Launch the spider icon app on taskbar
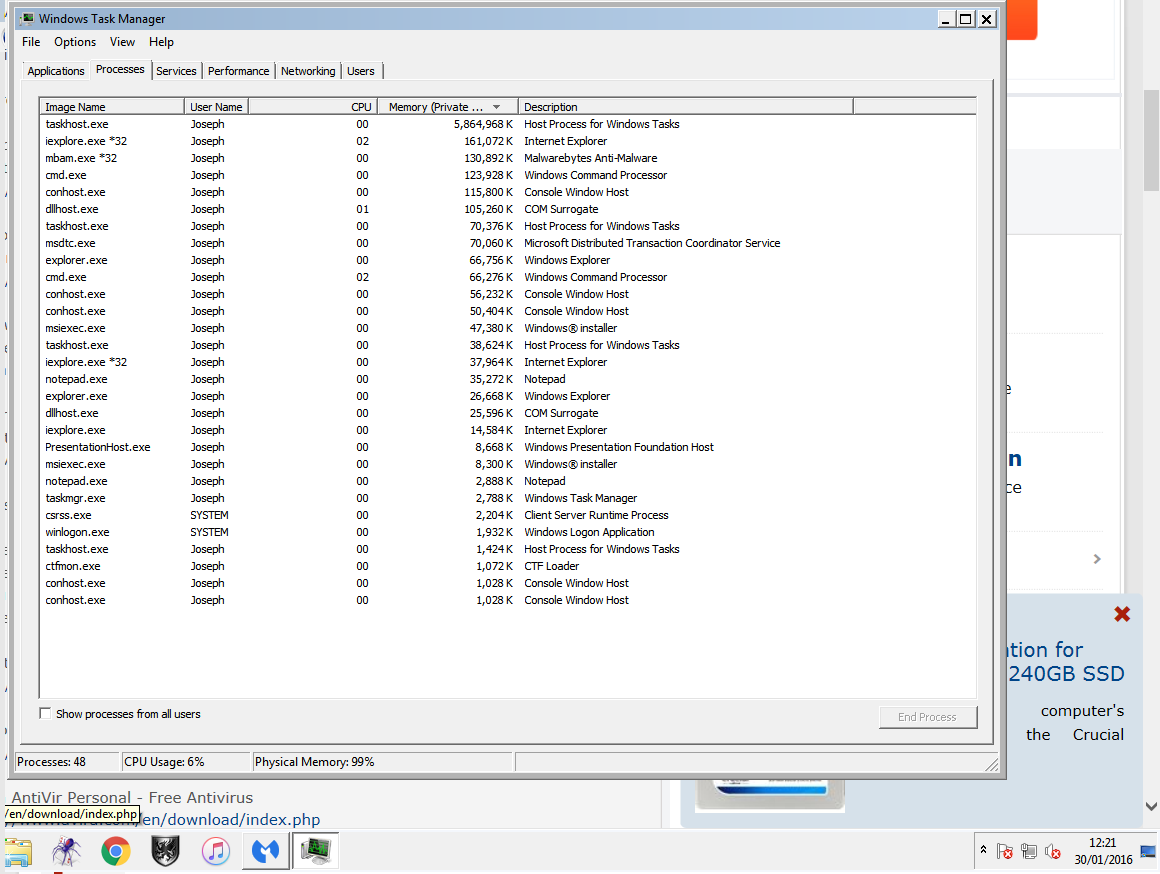The width and height of the screenshot is (1160, 874). pos(67,851)
